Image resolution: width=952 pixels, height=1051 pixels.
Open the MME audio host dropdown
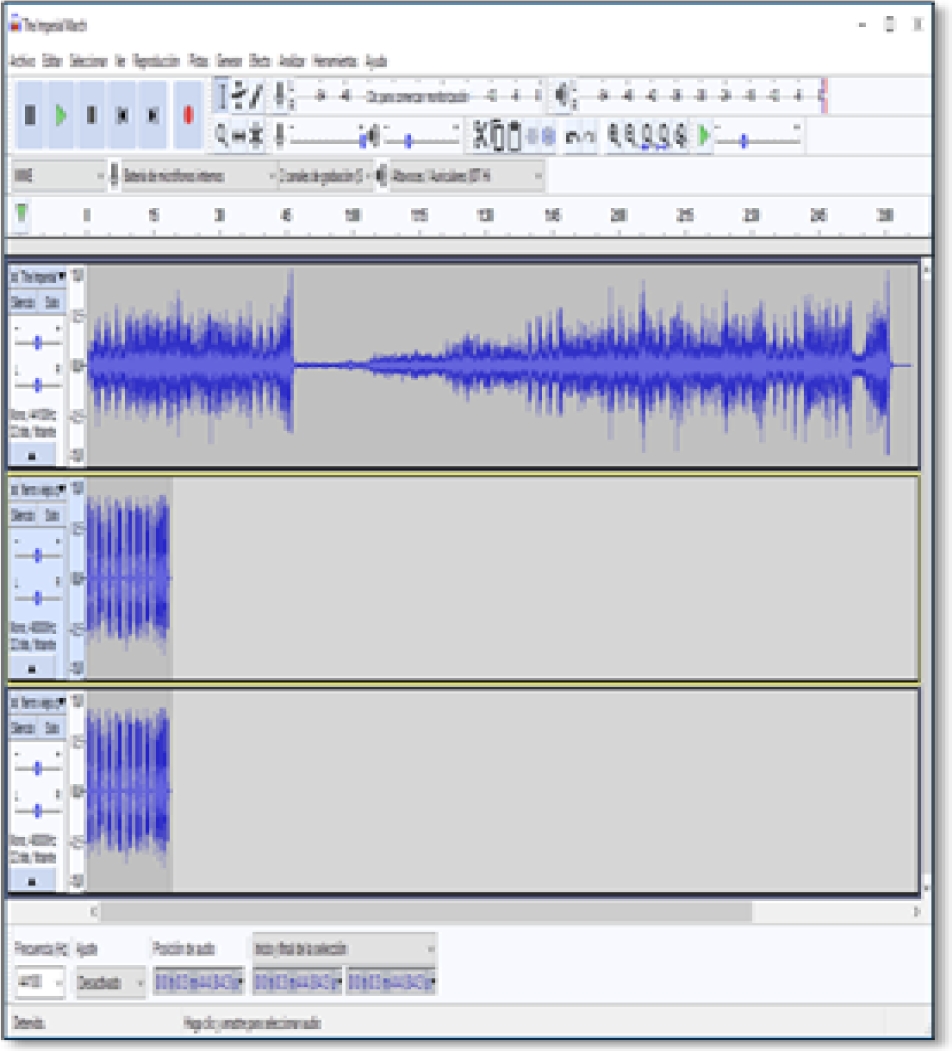[x=57, y=176]
